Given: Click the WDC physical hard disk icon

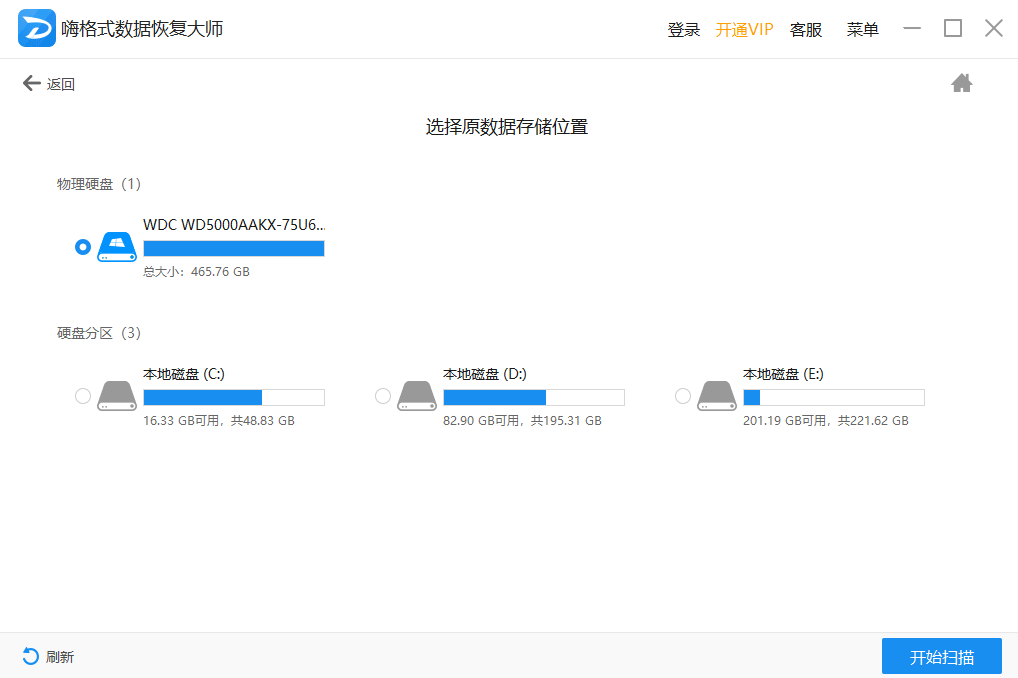Looking at the screenshot, I should pyautogui.click(x=116, y=248).
